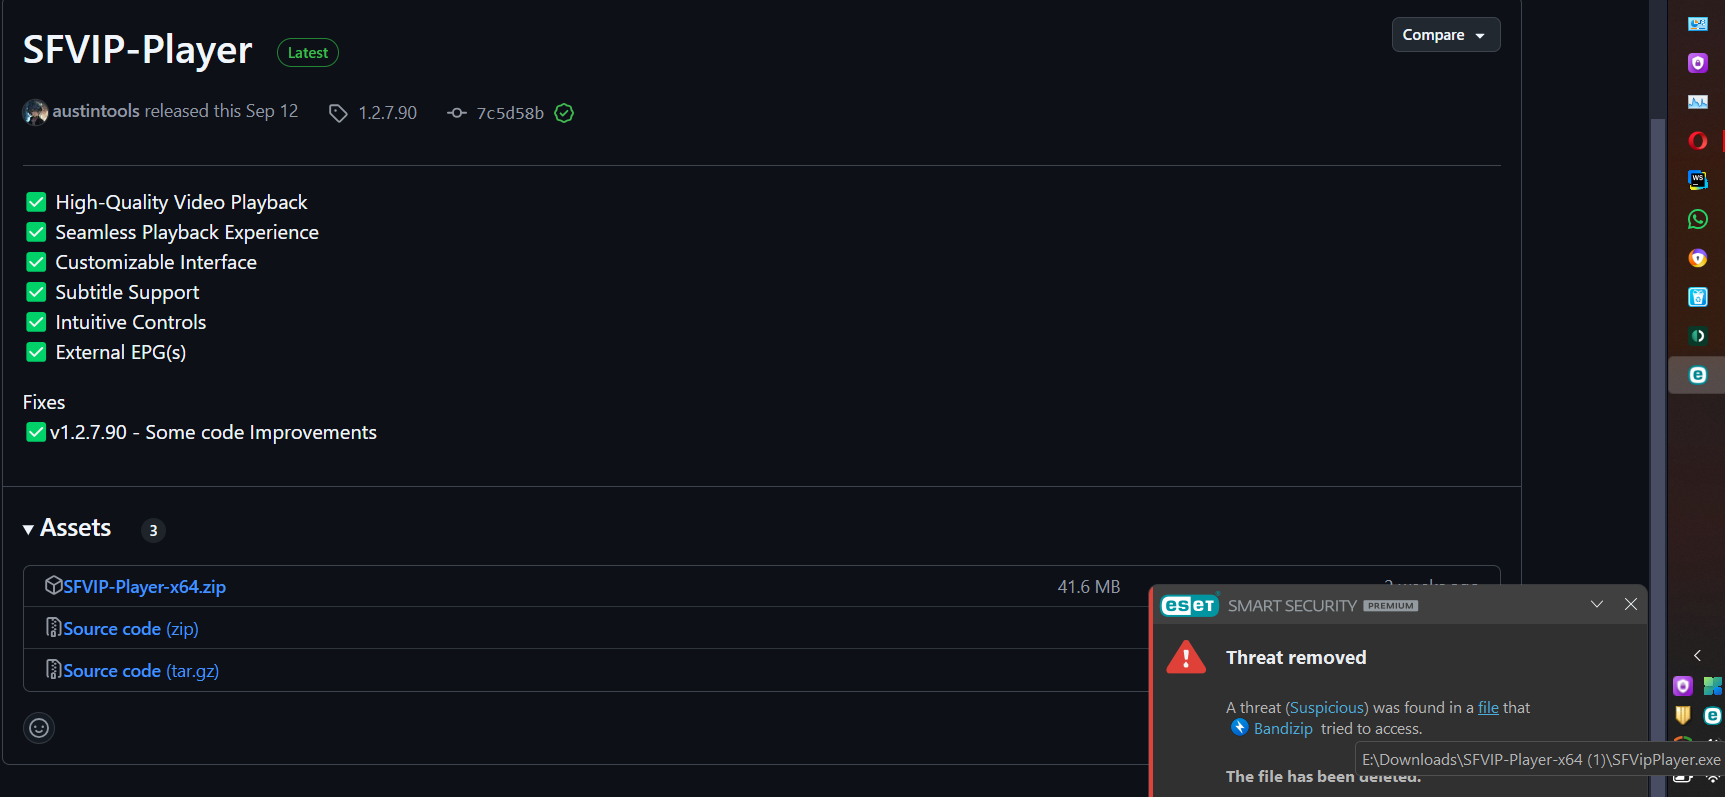Click the underlined file link in ESET
Viewport: 1725px width, 797px height.
click(1488, 708)
